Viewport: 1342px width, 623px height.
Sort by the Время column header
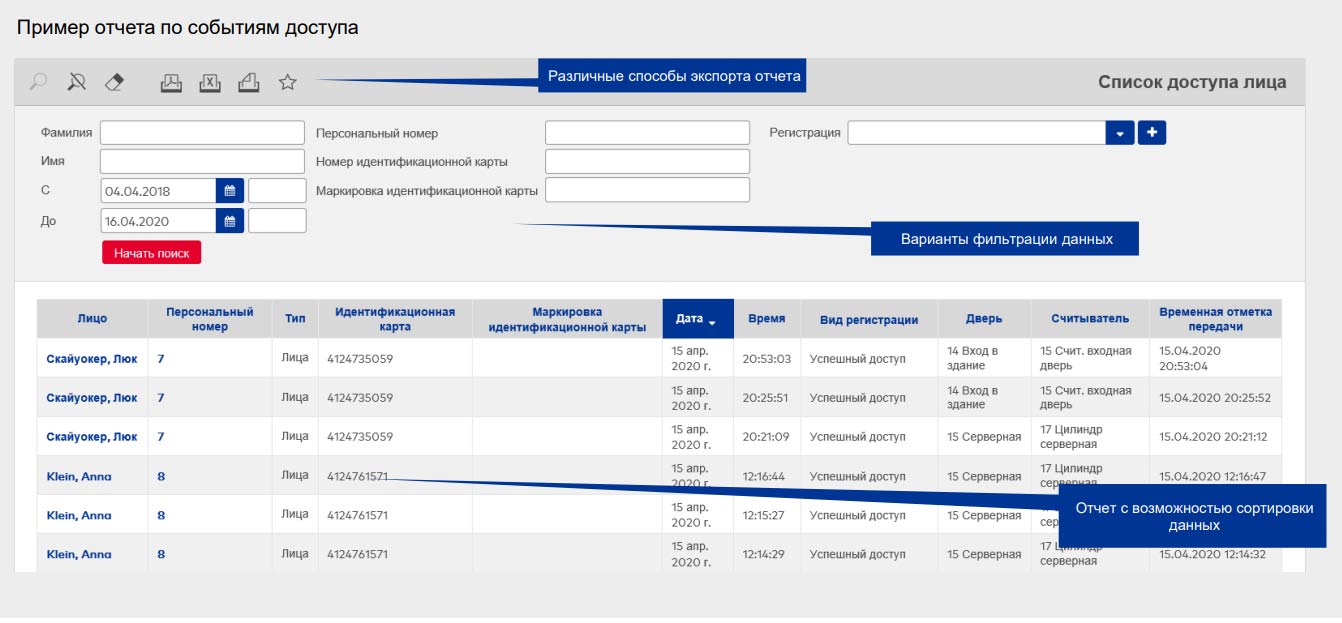767,319
